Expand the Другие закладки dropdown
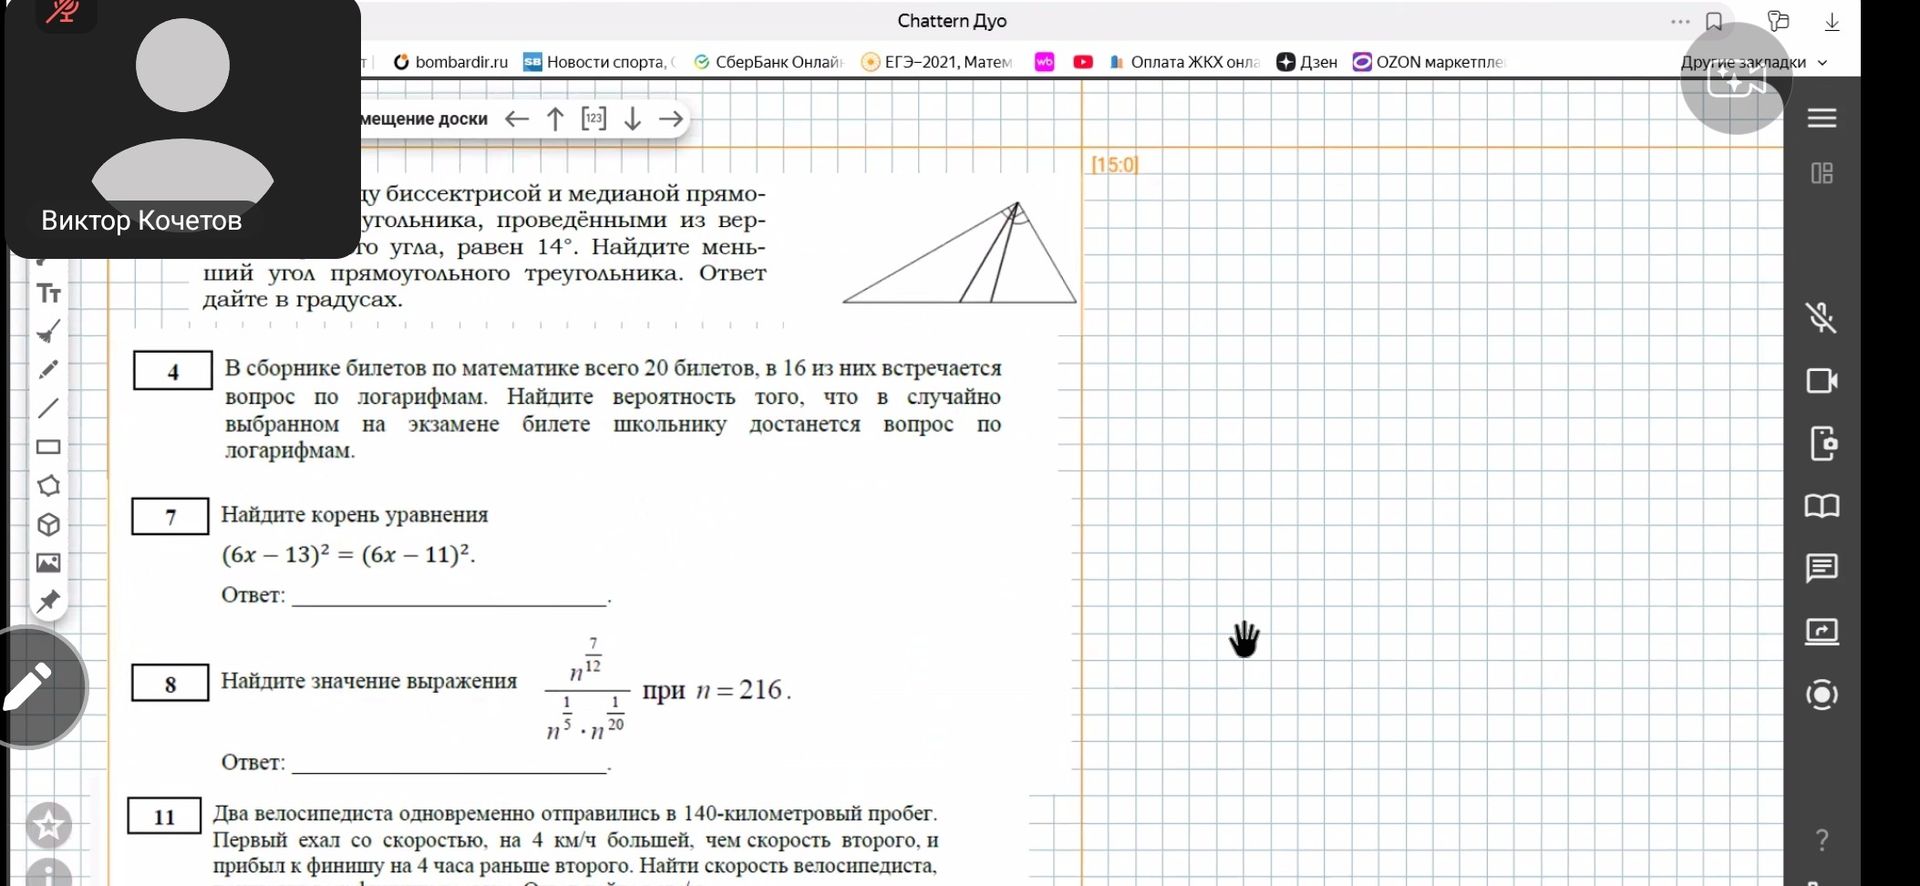Screen dimensions: 1920x886 click(1754, 62)
